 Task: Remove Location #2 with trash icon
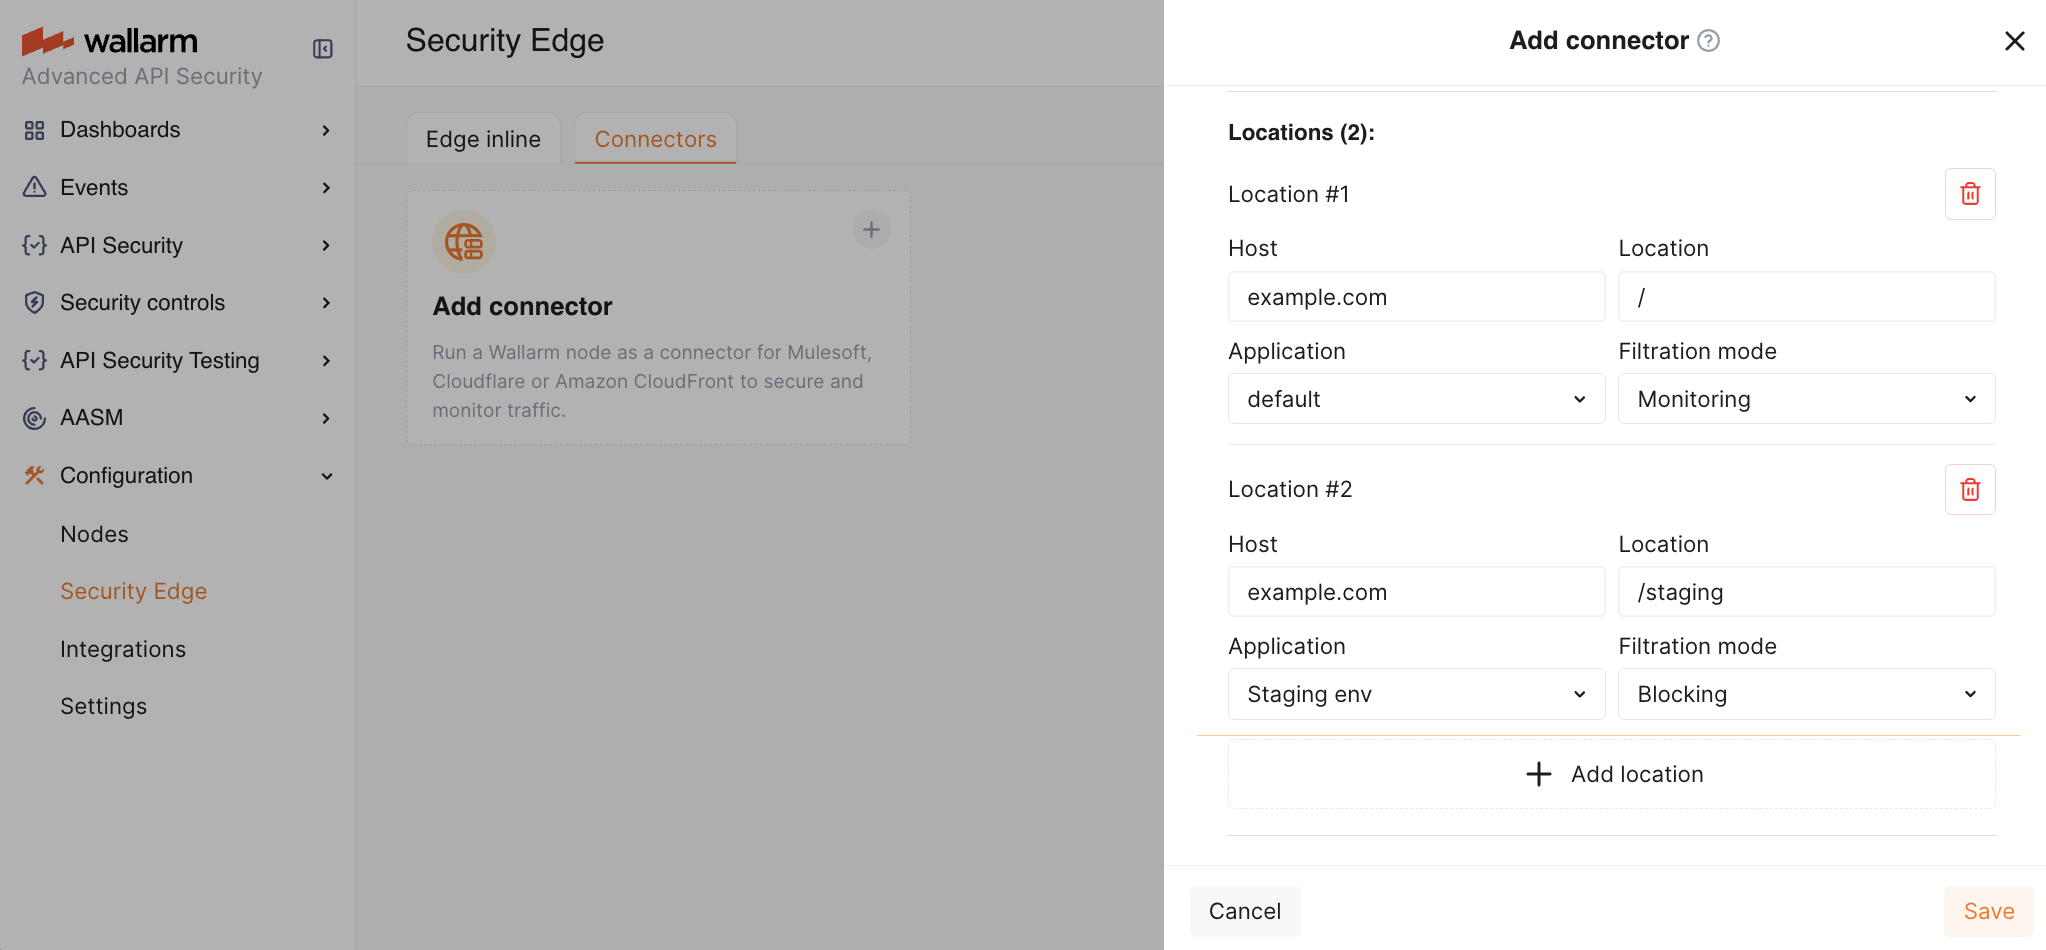tap(1969, 490)
